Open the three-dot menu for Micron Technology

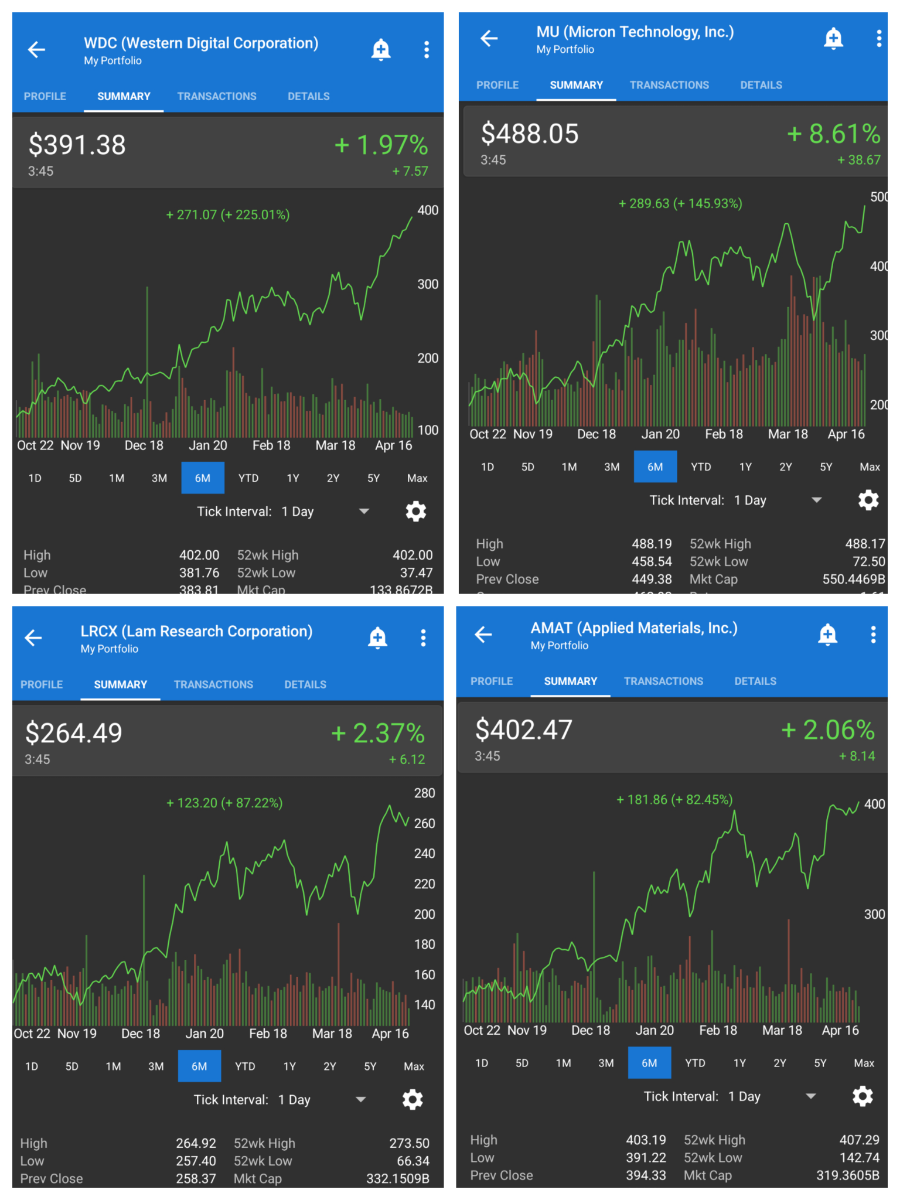[x=878, y=39]
